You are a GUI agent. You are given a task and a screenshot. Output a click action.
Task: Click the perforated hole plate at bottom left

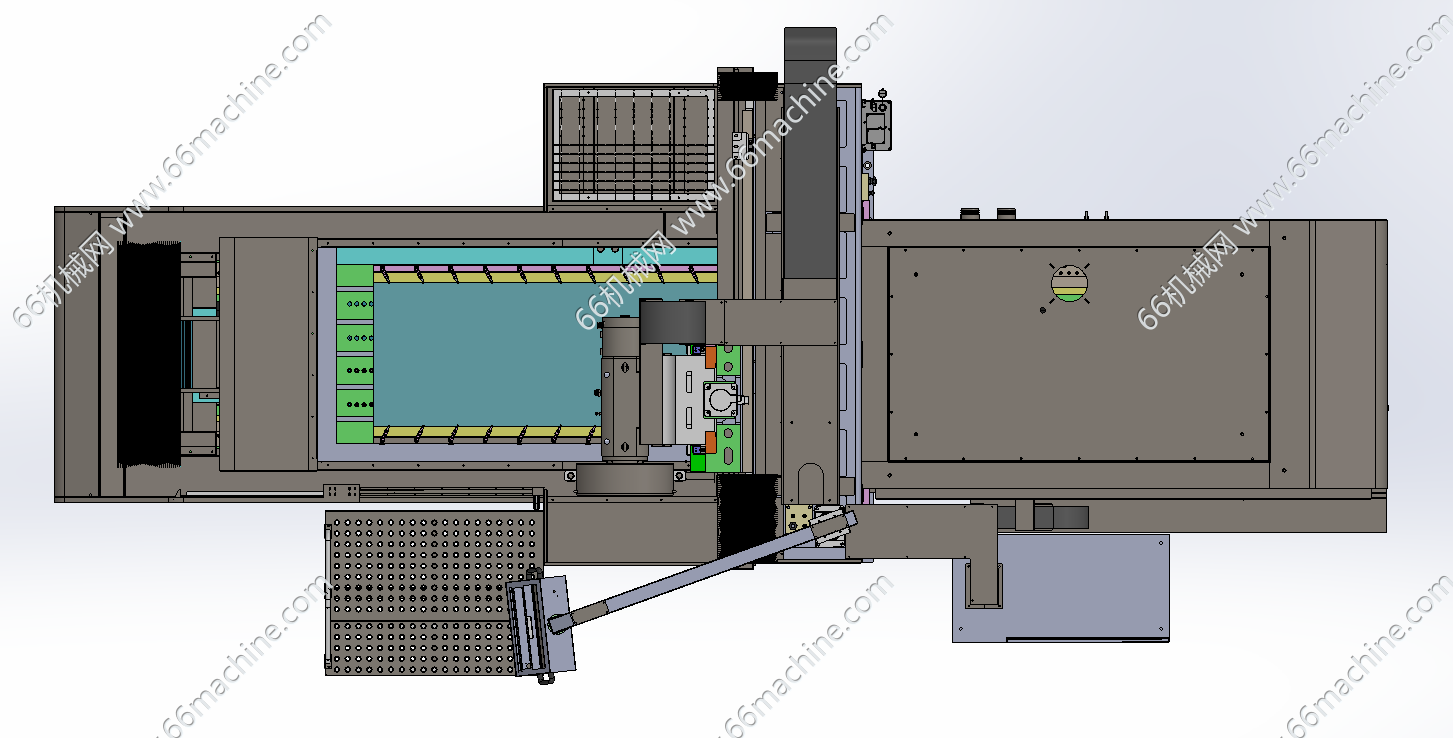tap(420, 590)
